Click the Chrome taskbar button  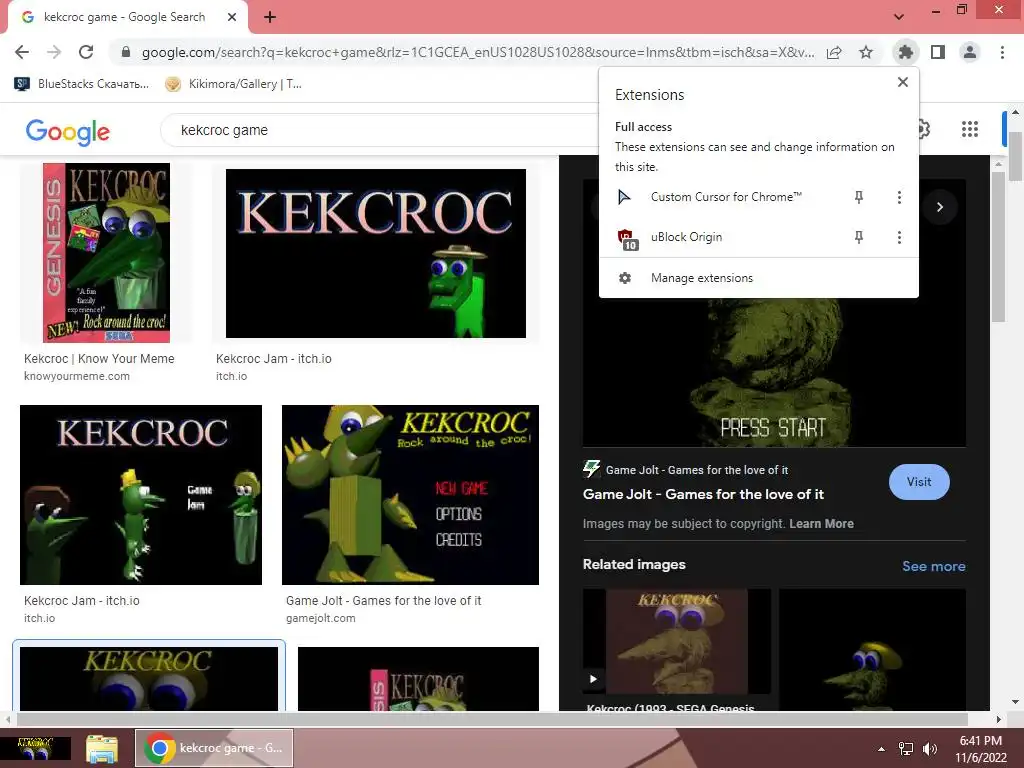[214, 748]
